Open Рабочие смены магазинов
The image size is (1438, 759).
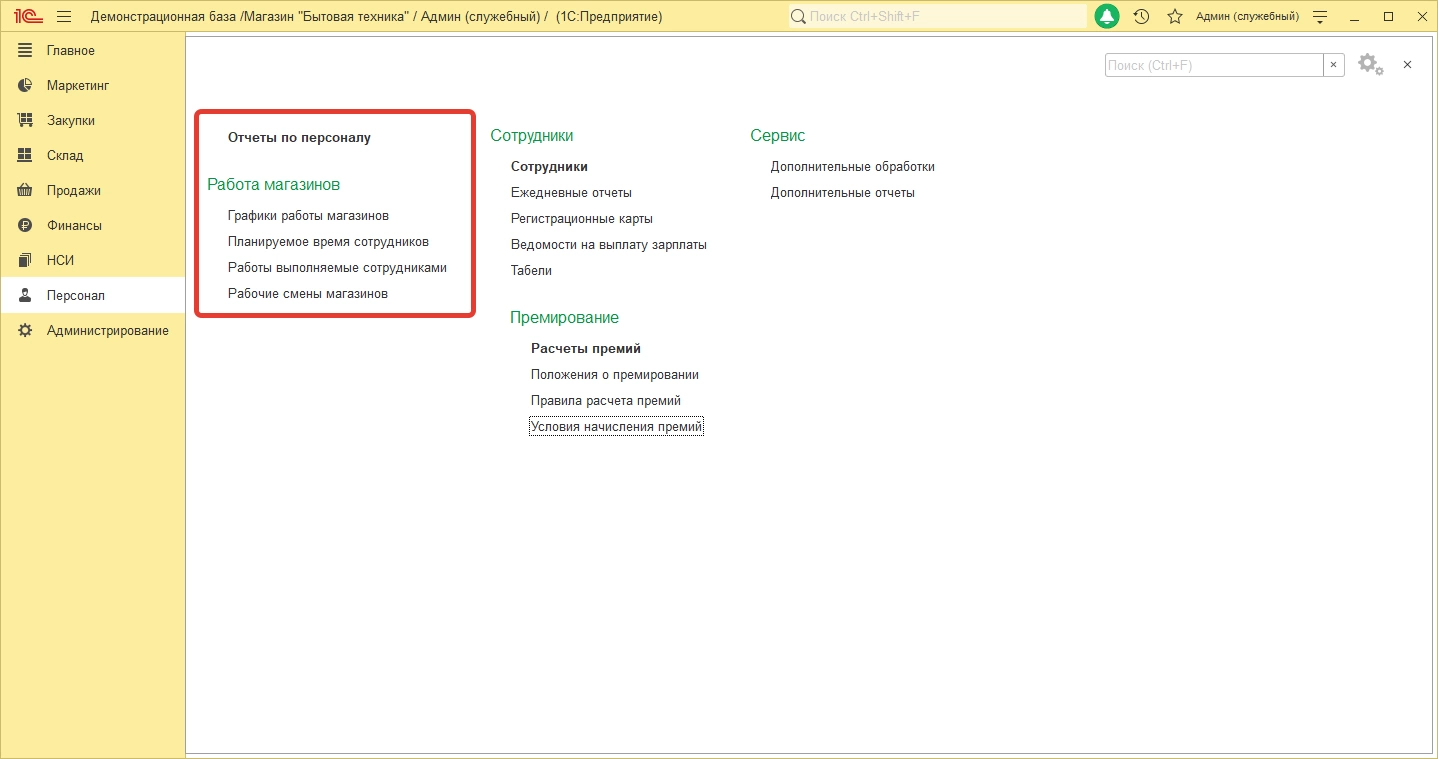tap(308, 294)
